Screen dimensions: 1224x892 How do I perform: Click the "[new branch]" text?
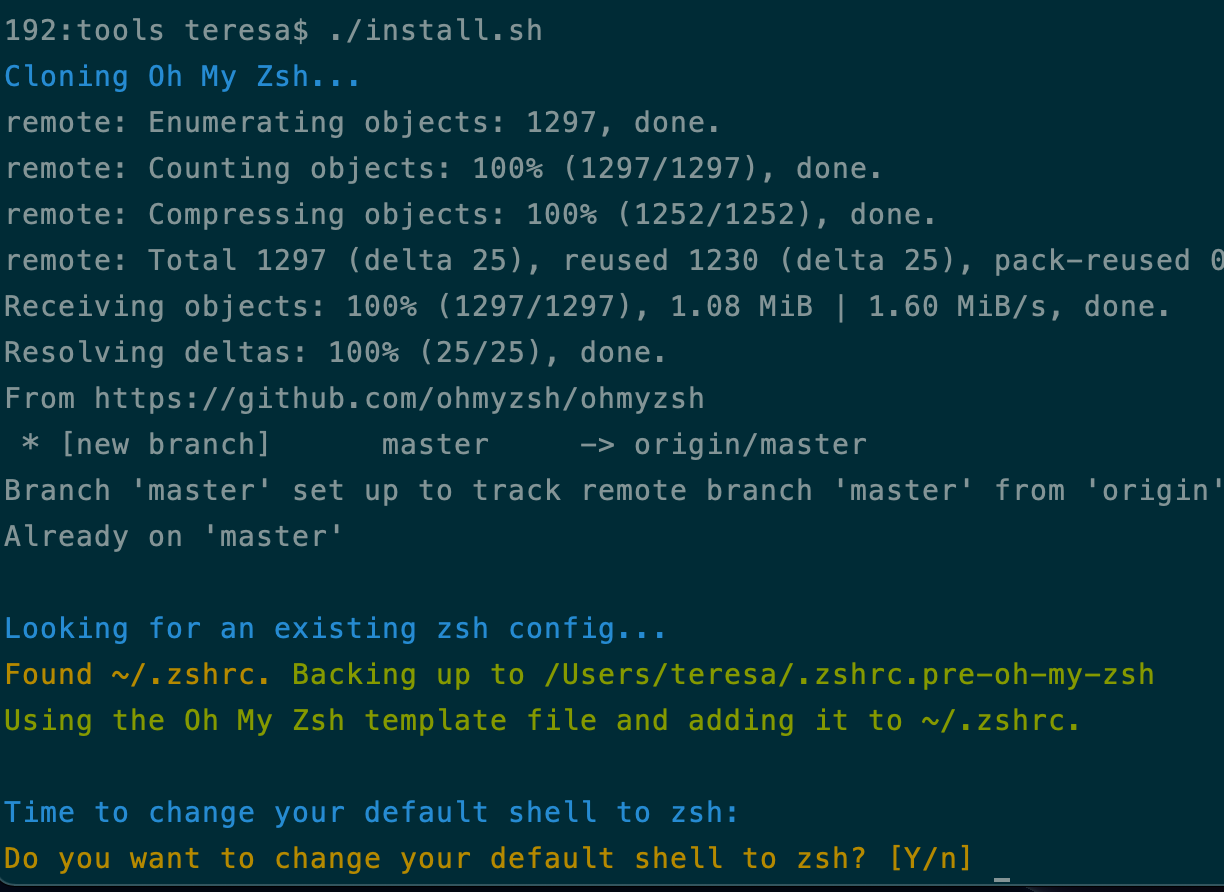click(x=166, y=445)
